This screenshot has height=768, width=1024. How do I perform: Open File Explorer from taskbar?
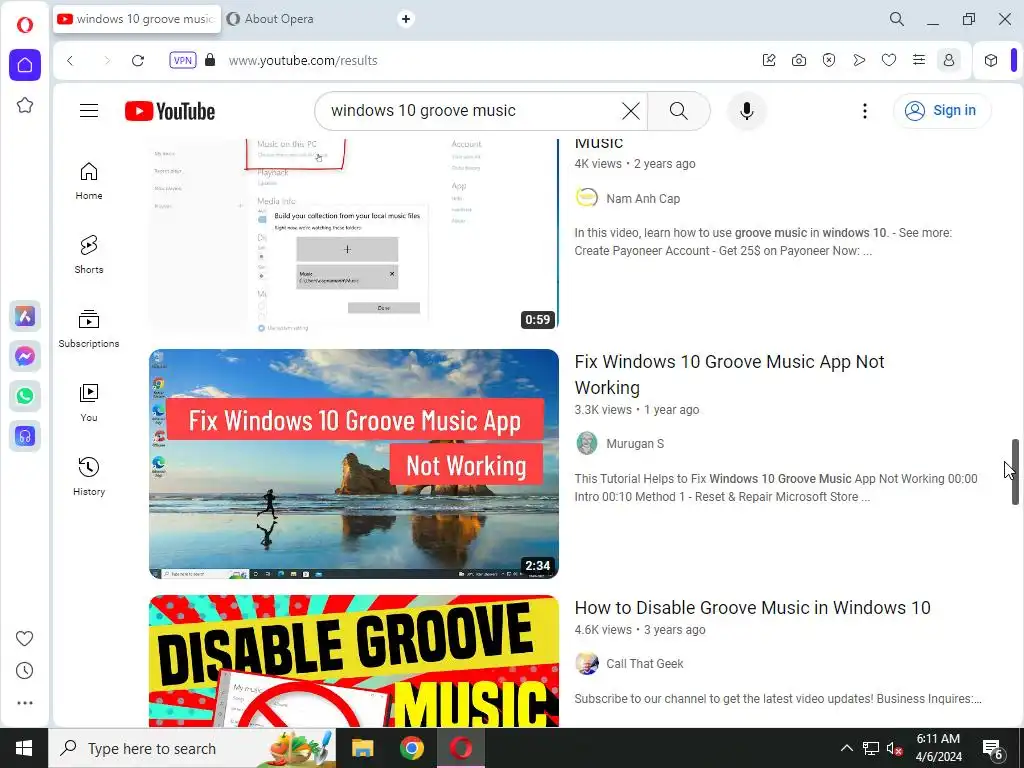[x=362, y=748]
